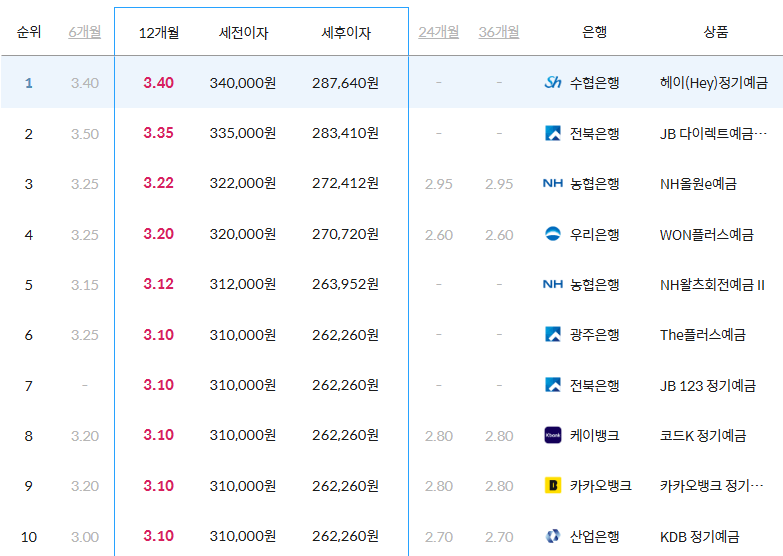
Task: Click the 2.95 rate in the 24개월 column
Action: pos(438,184)
